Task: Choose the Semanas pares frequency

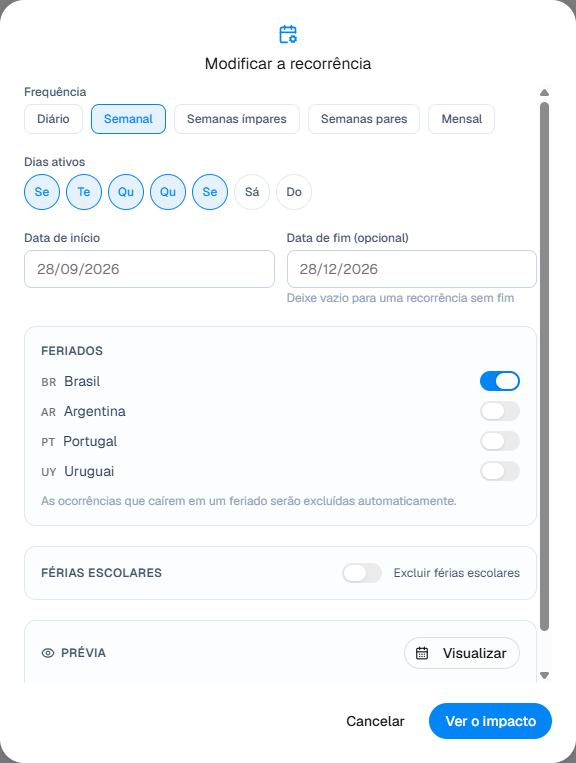Action: (x=364, y=119)
